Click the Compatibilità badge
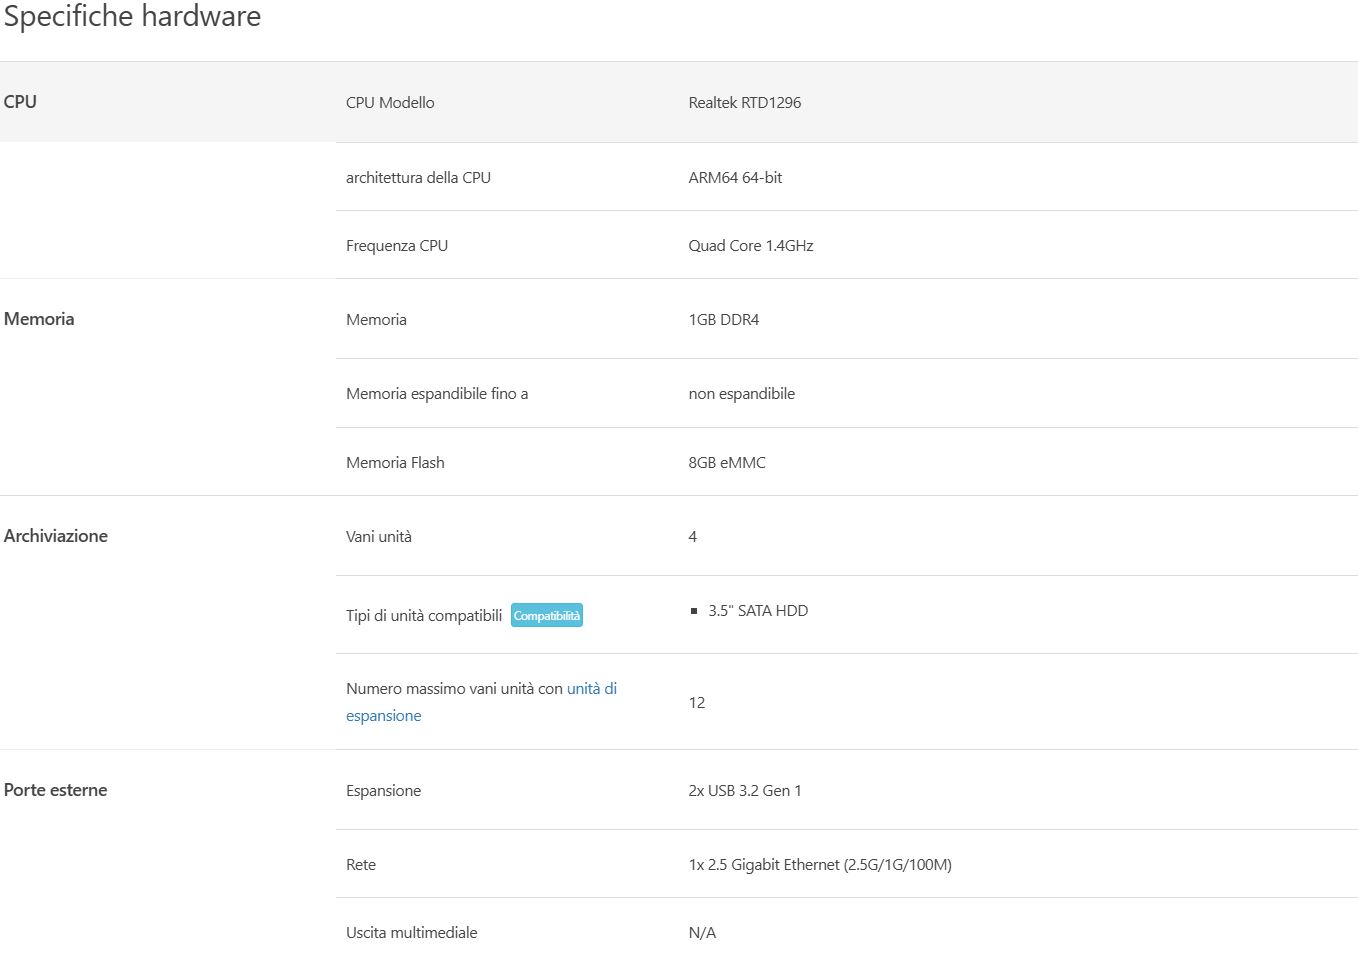The width and height of the screenshot is (1358, 961). (546, 615)
